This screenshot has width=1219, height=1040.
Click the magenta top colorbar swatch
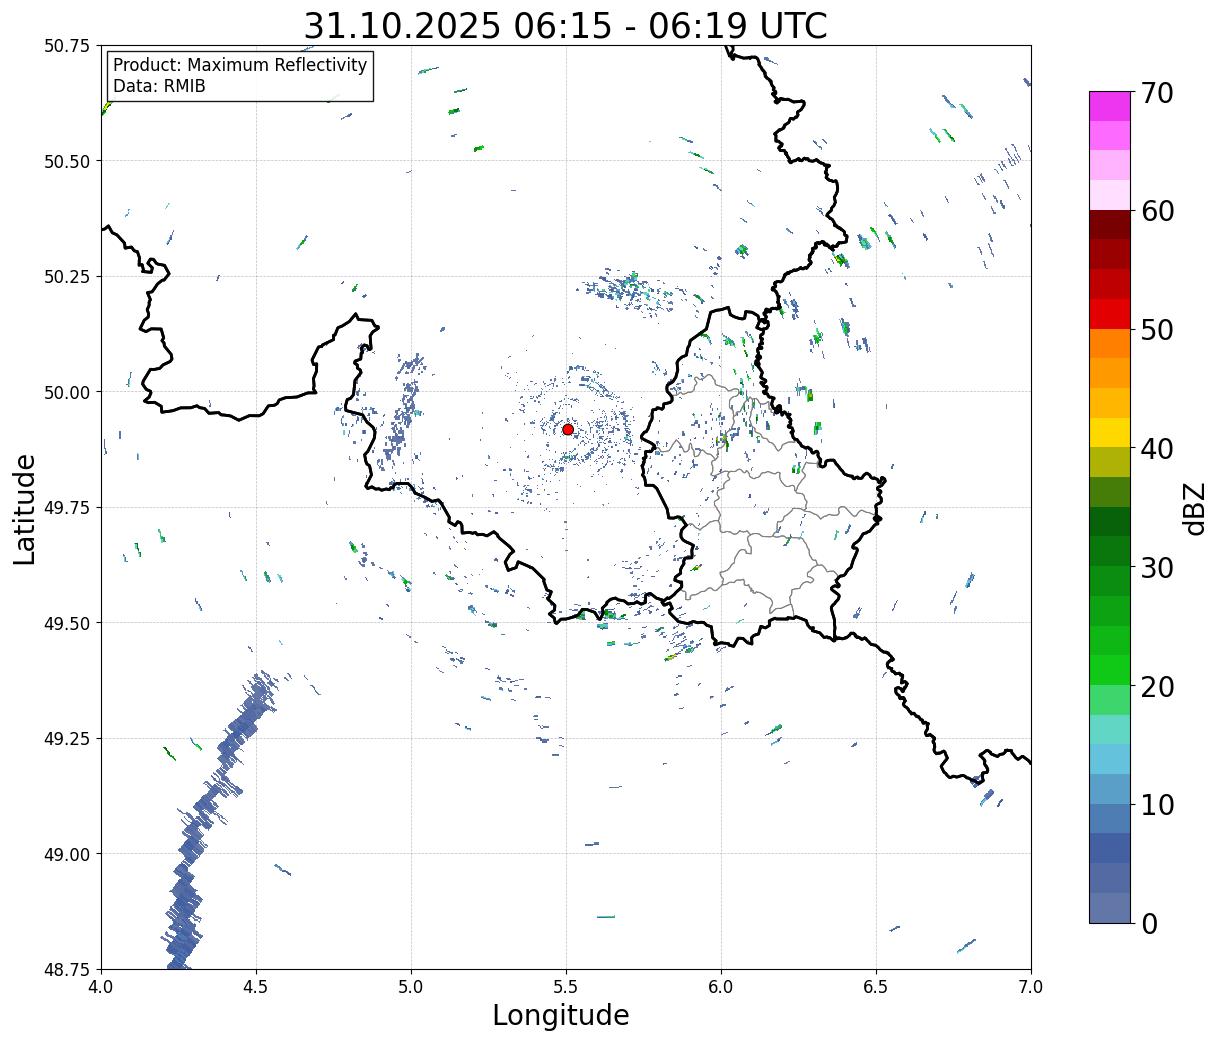click(x=1110, y=106)
